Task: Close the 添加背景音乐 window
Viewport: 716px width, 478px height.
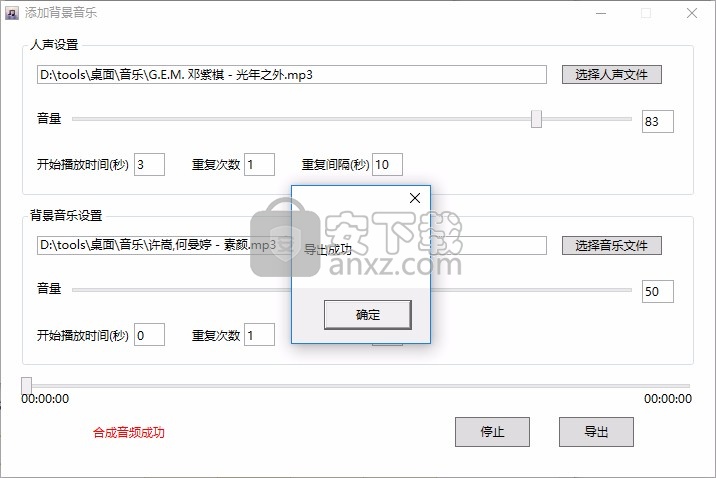Action: pos(692,13)
